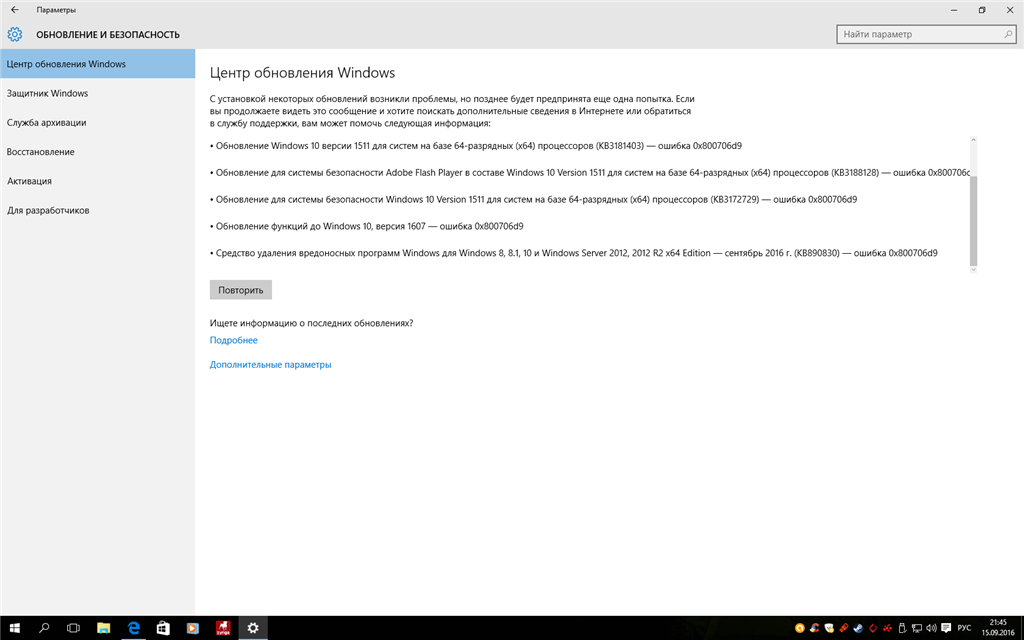Screen dimensions: 1024x640
Task: Click the KB890830 malware removal tool line
Action: (573, 253)
